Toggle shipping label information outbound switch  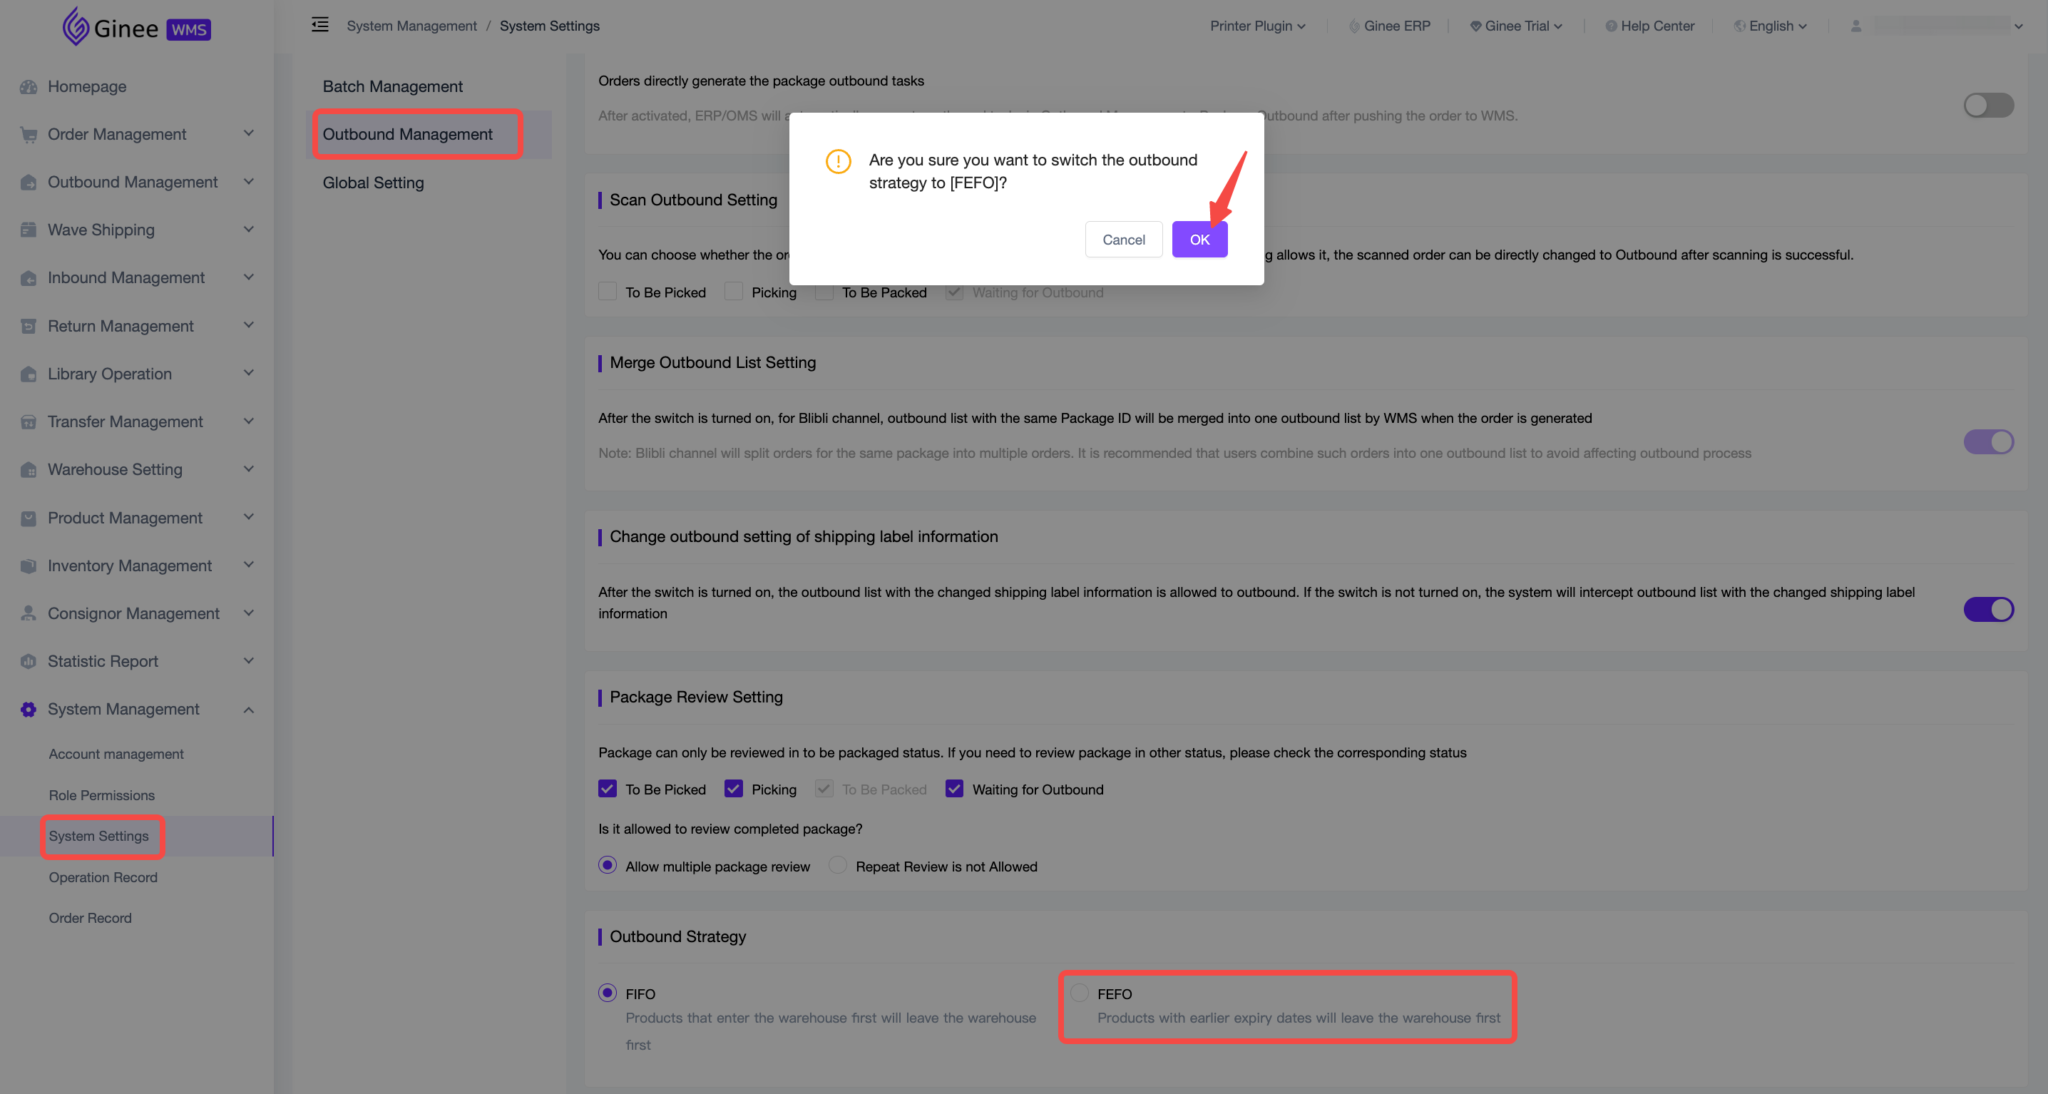1988,609
